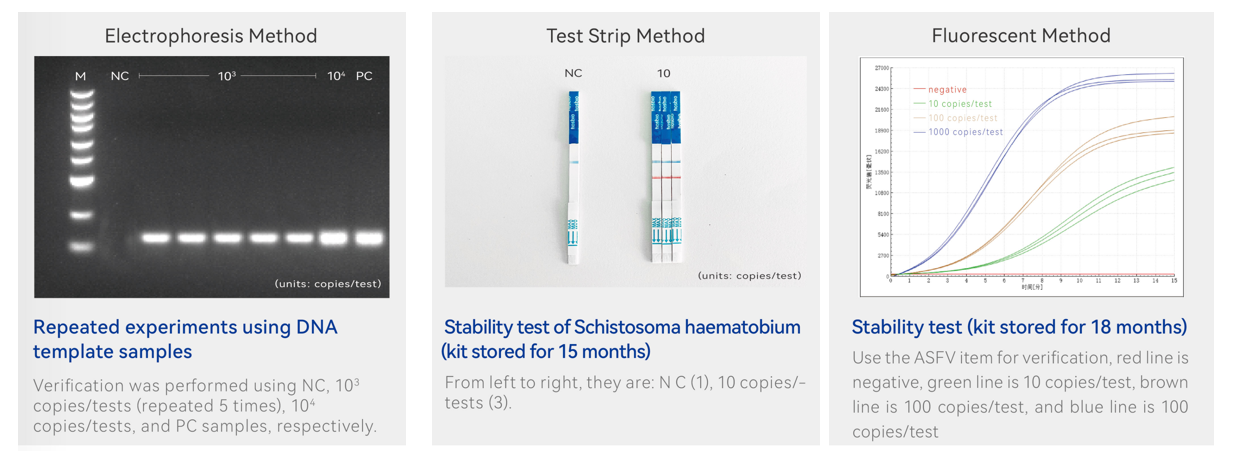Viewport: 1234px width, 452px height.
Task: Click the 'Repeated experiments using DNA template samples' title
Action: click(x=185, y=339)
